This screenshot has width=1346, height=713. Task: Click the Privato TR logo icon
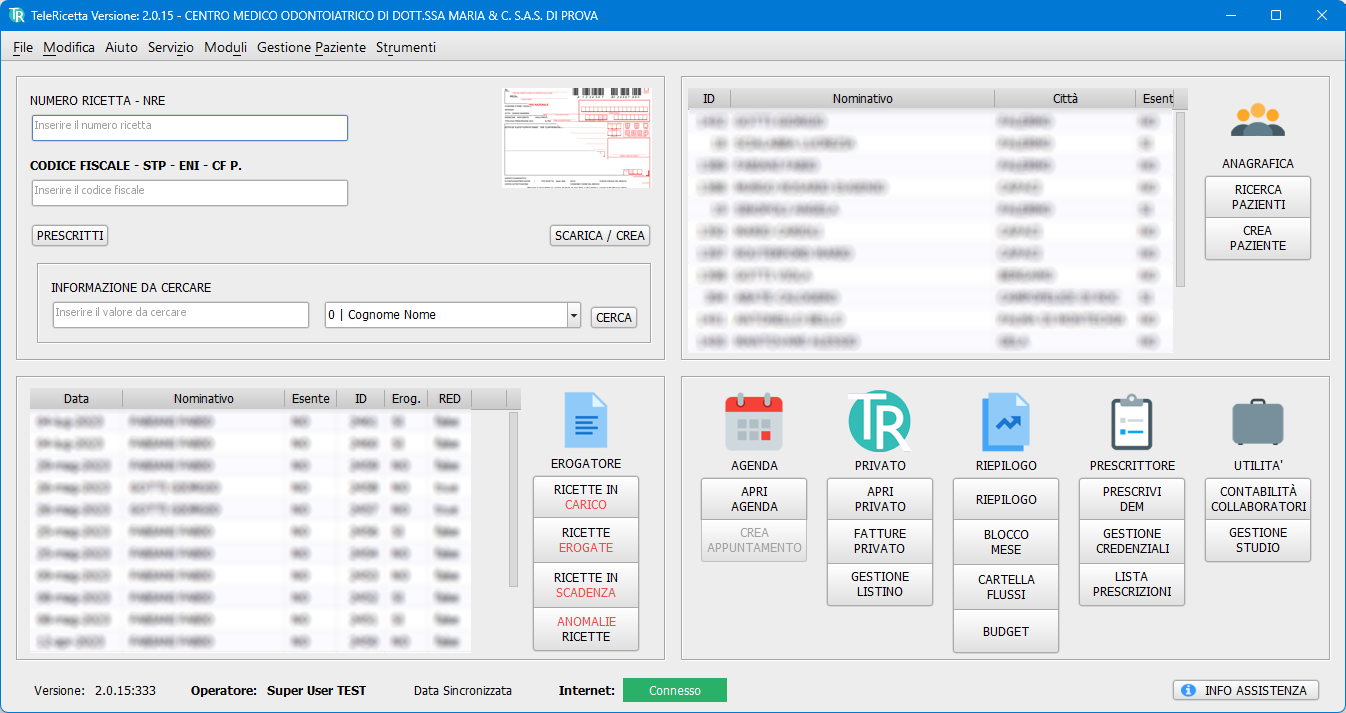[x=879, y=421]
